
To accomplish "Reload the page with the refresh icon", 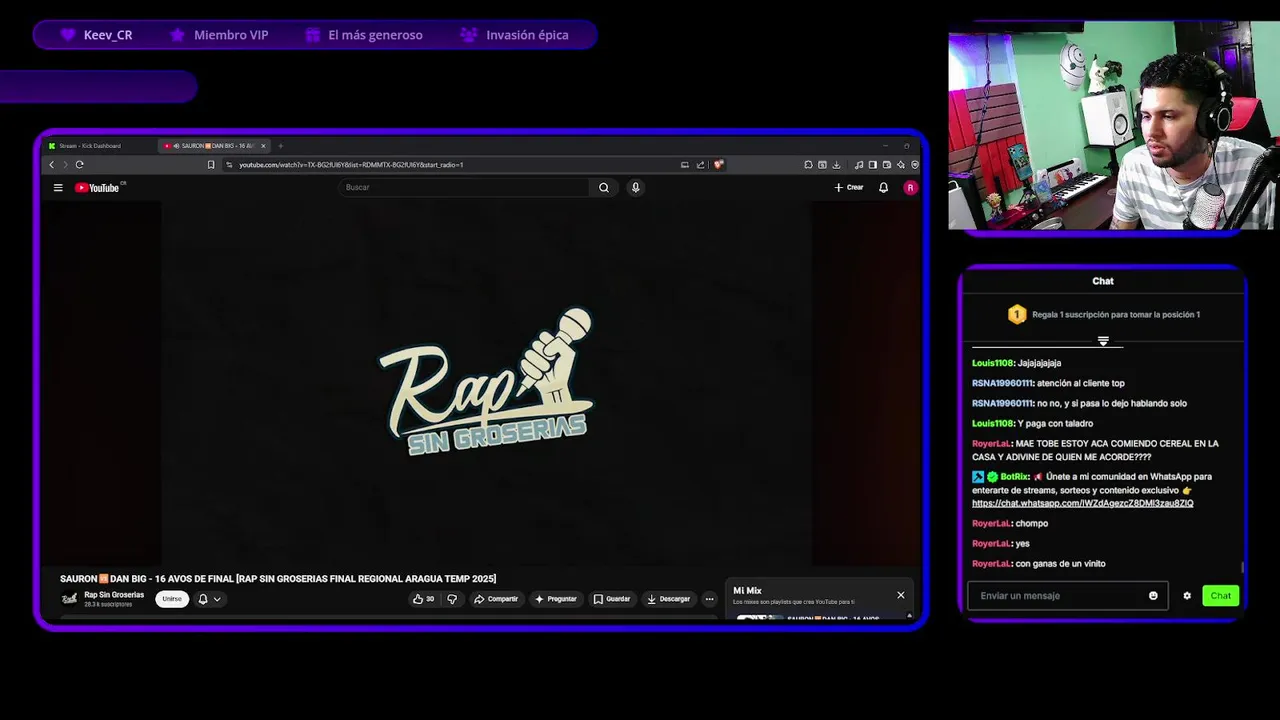I will point(79,165).
